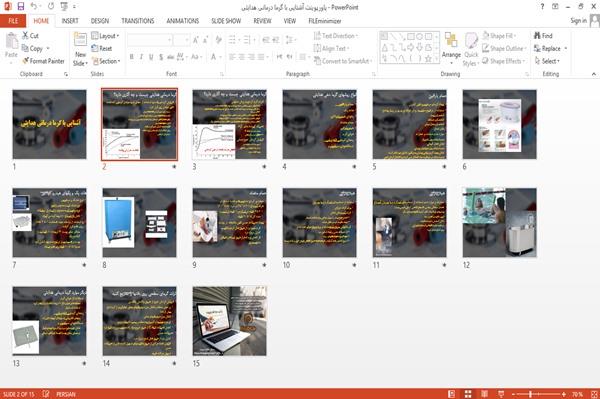Open the Select dropdown in Editing

coord(547,61)
